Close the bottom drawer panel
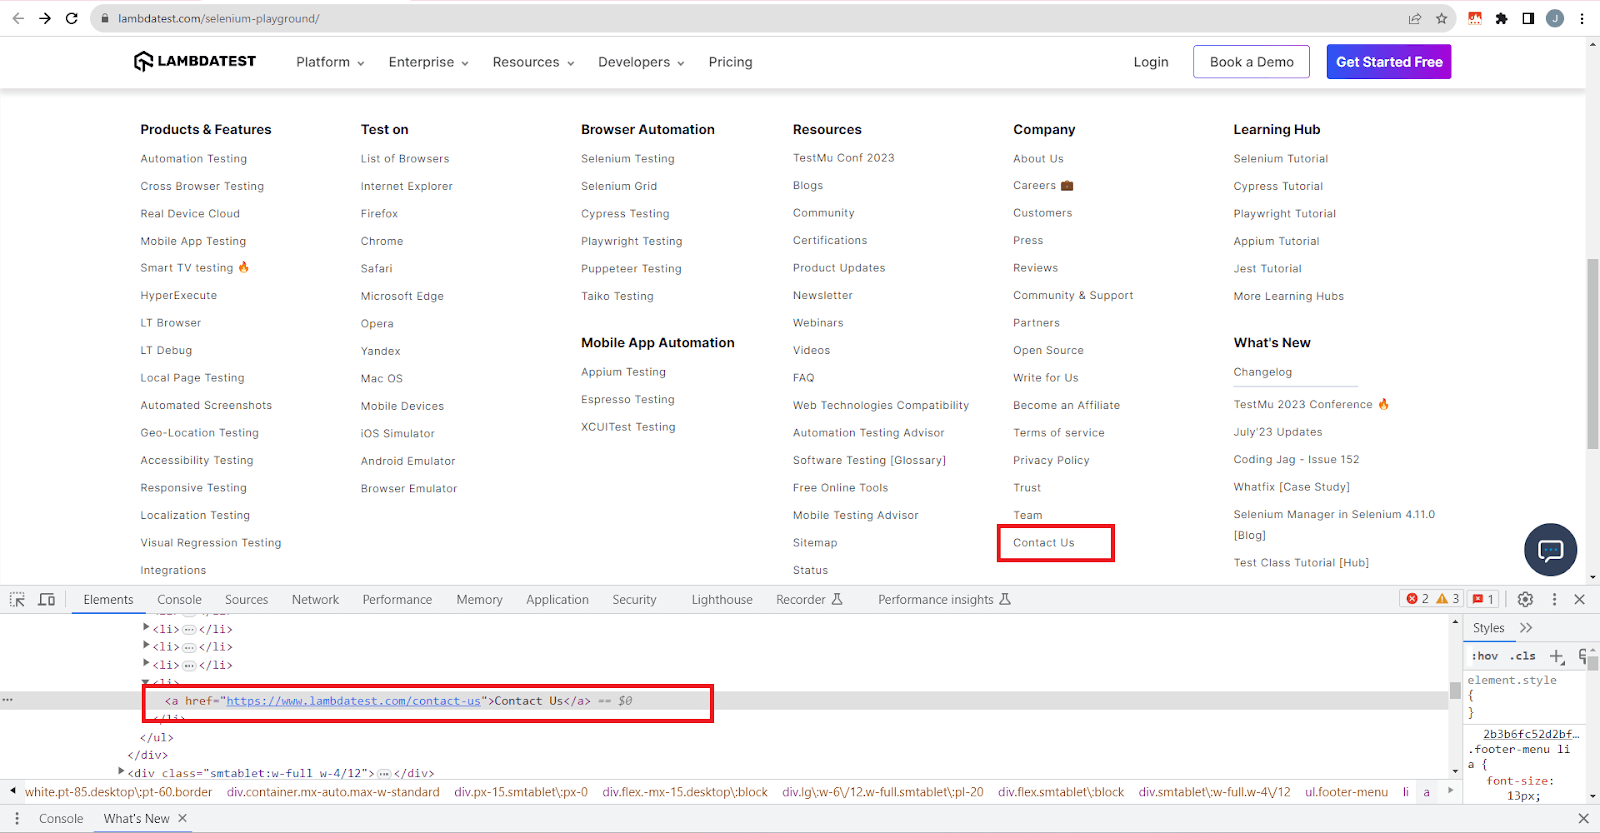The image size is (1600, 833). pos(1583,818)
